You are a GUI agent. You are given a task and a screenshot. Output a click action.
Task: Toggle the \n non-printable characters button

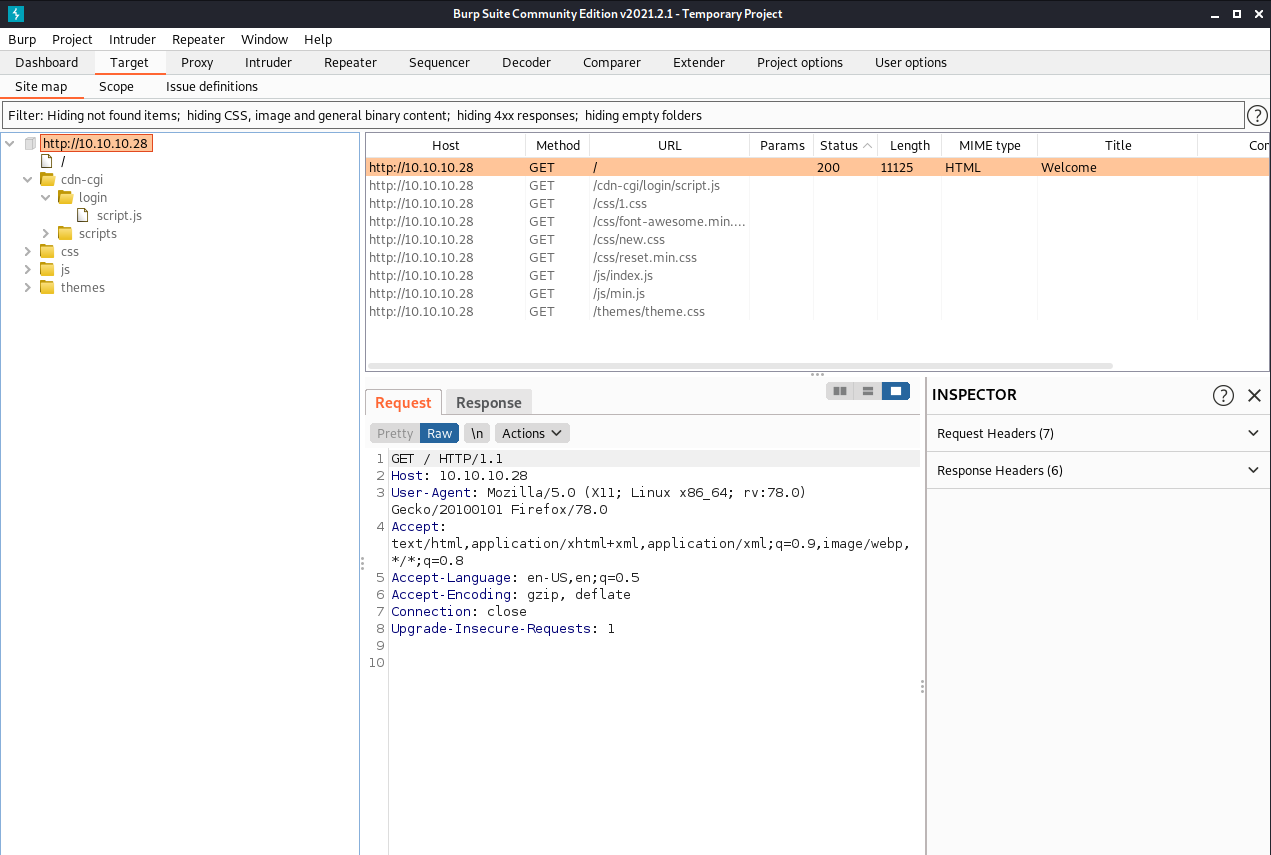pos(477,433)
